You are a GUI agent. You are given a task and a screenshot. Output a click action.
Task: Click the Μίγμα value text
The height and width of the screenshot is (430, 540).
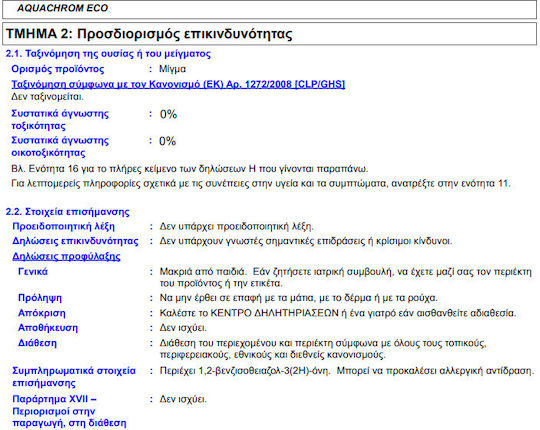point(172,69)
